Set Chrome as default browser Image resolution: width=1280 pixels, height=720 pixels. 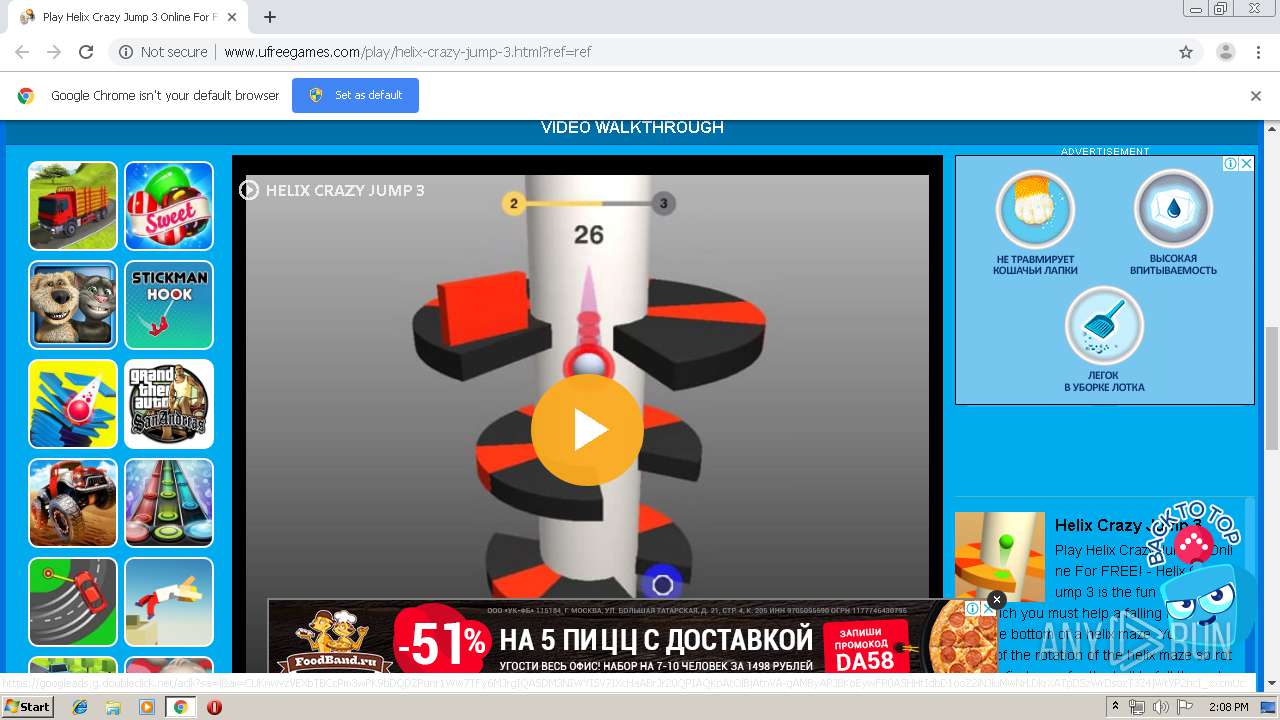click(x=355, y=95)
